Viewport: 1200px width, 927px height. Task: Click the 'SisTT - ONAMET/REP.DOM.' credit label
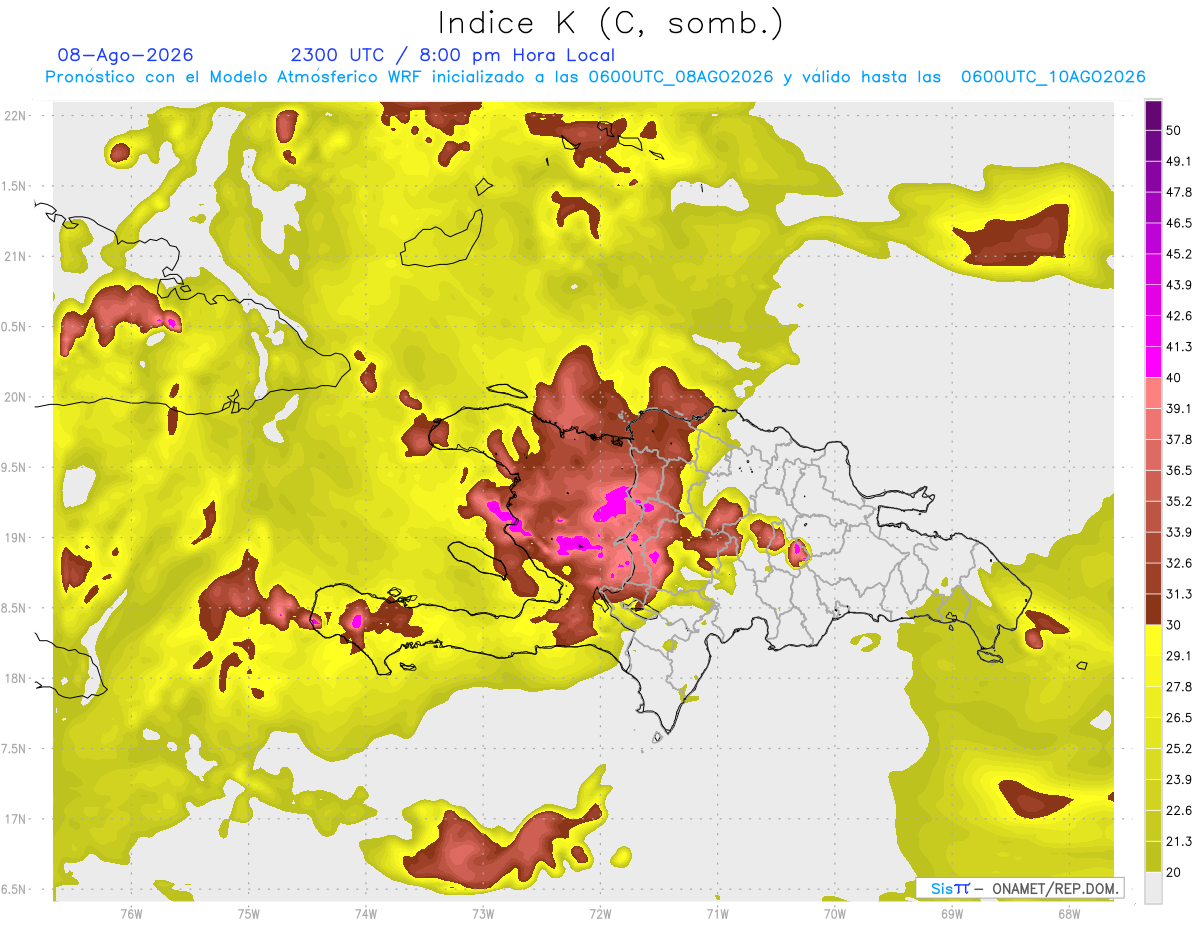tap(1020, 888)
